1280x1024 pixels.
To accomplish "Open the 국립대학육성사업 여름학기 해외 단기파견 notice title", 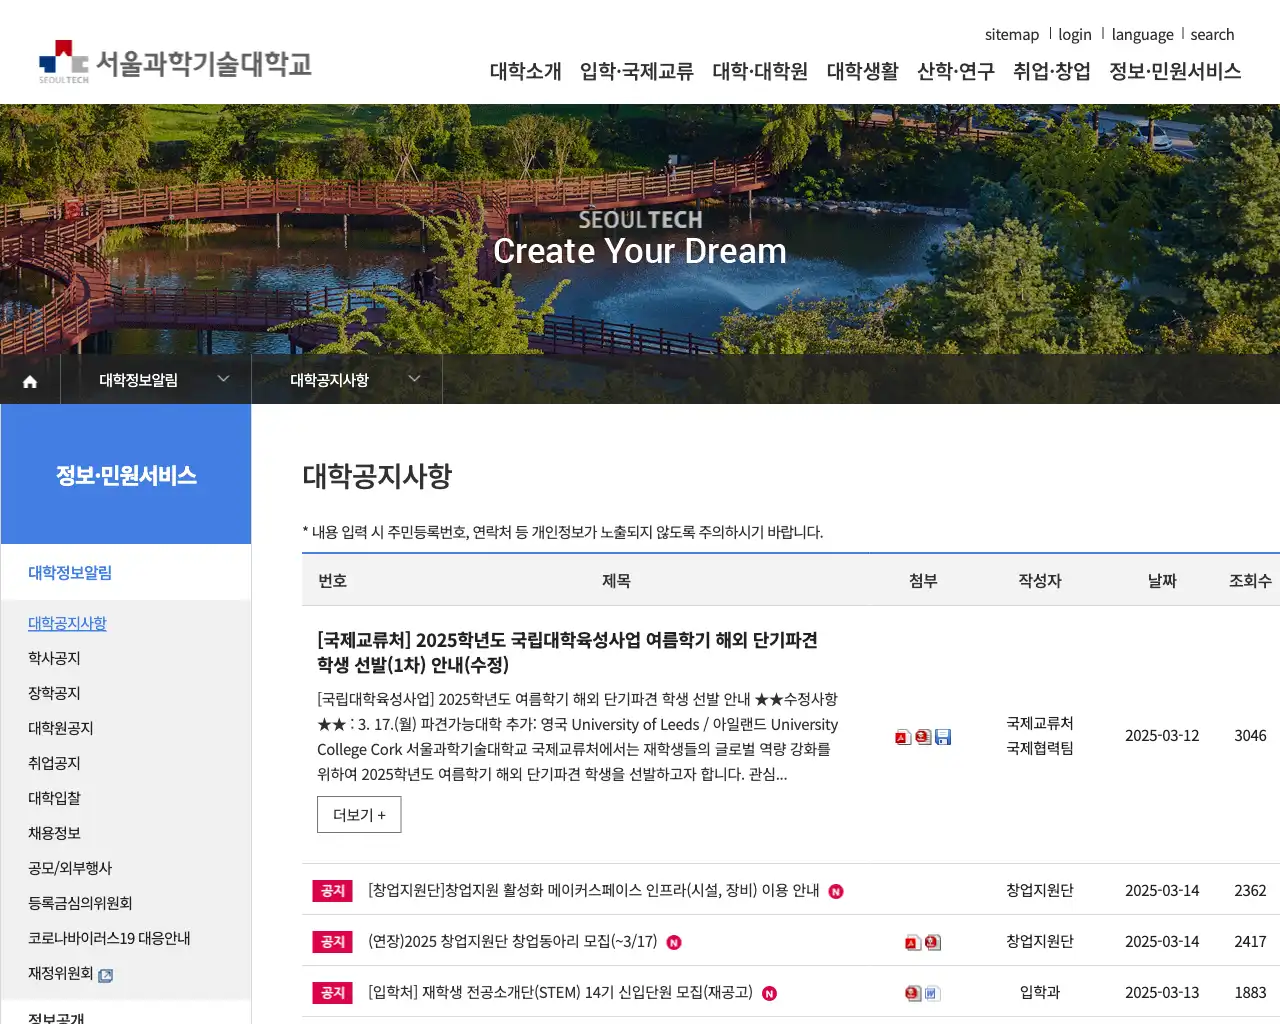I will (x=567, y=652).
